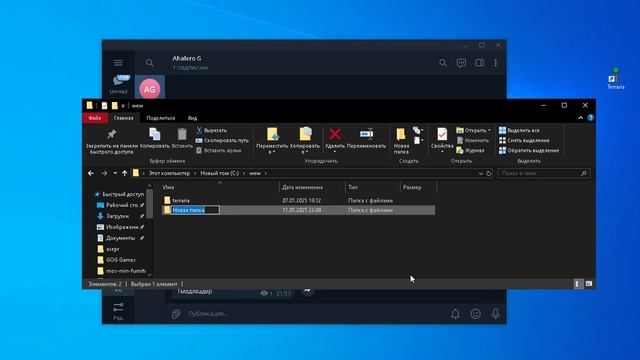The image size is (640, 360).
Task: Open the Explorer help icon
Action: (x=591, y=118)
